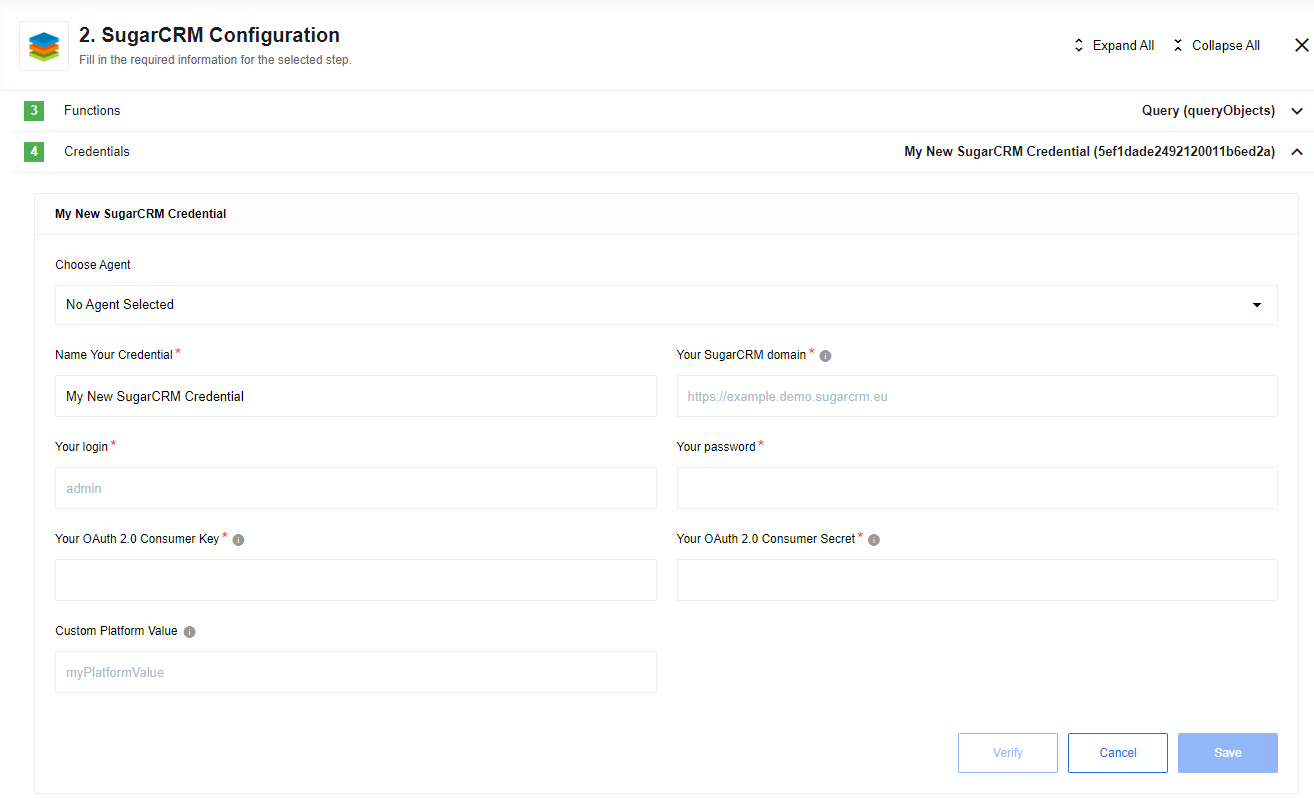Click the info icon beside Your SugarCRM domain
The image size is (1314, 798).
[x=825, y=354]
